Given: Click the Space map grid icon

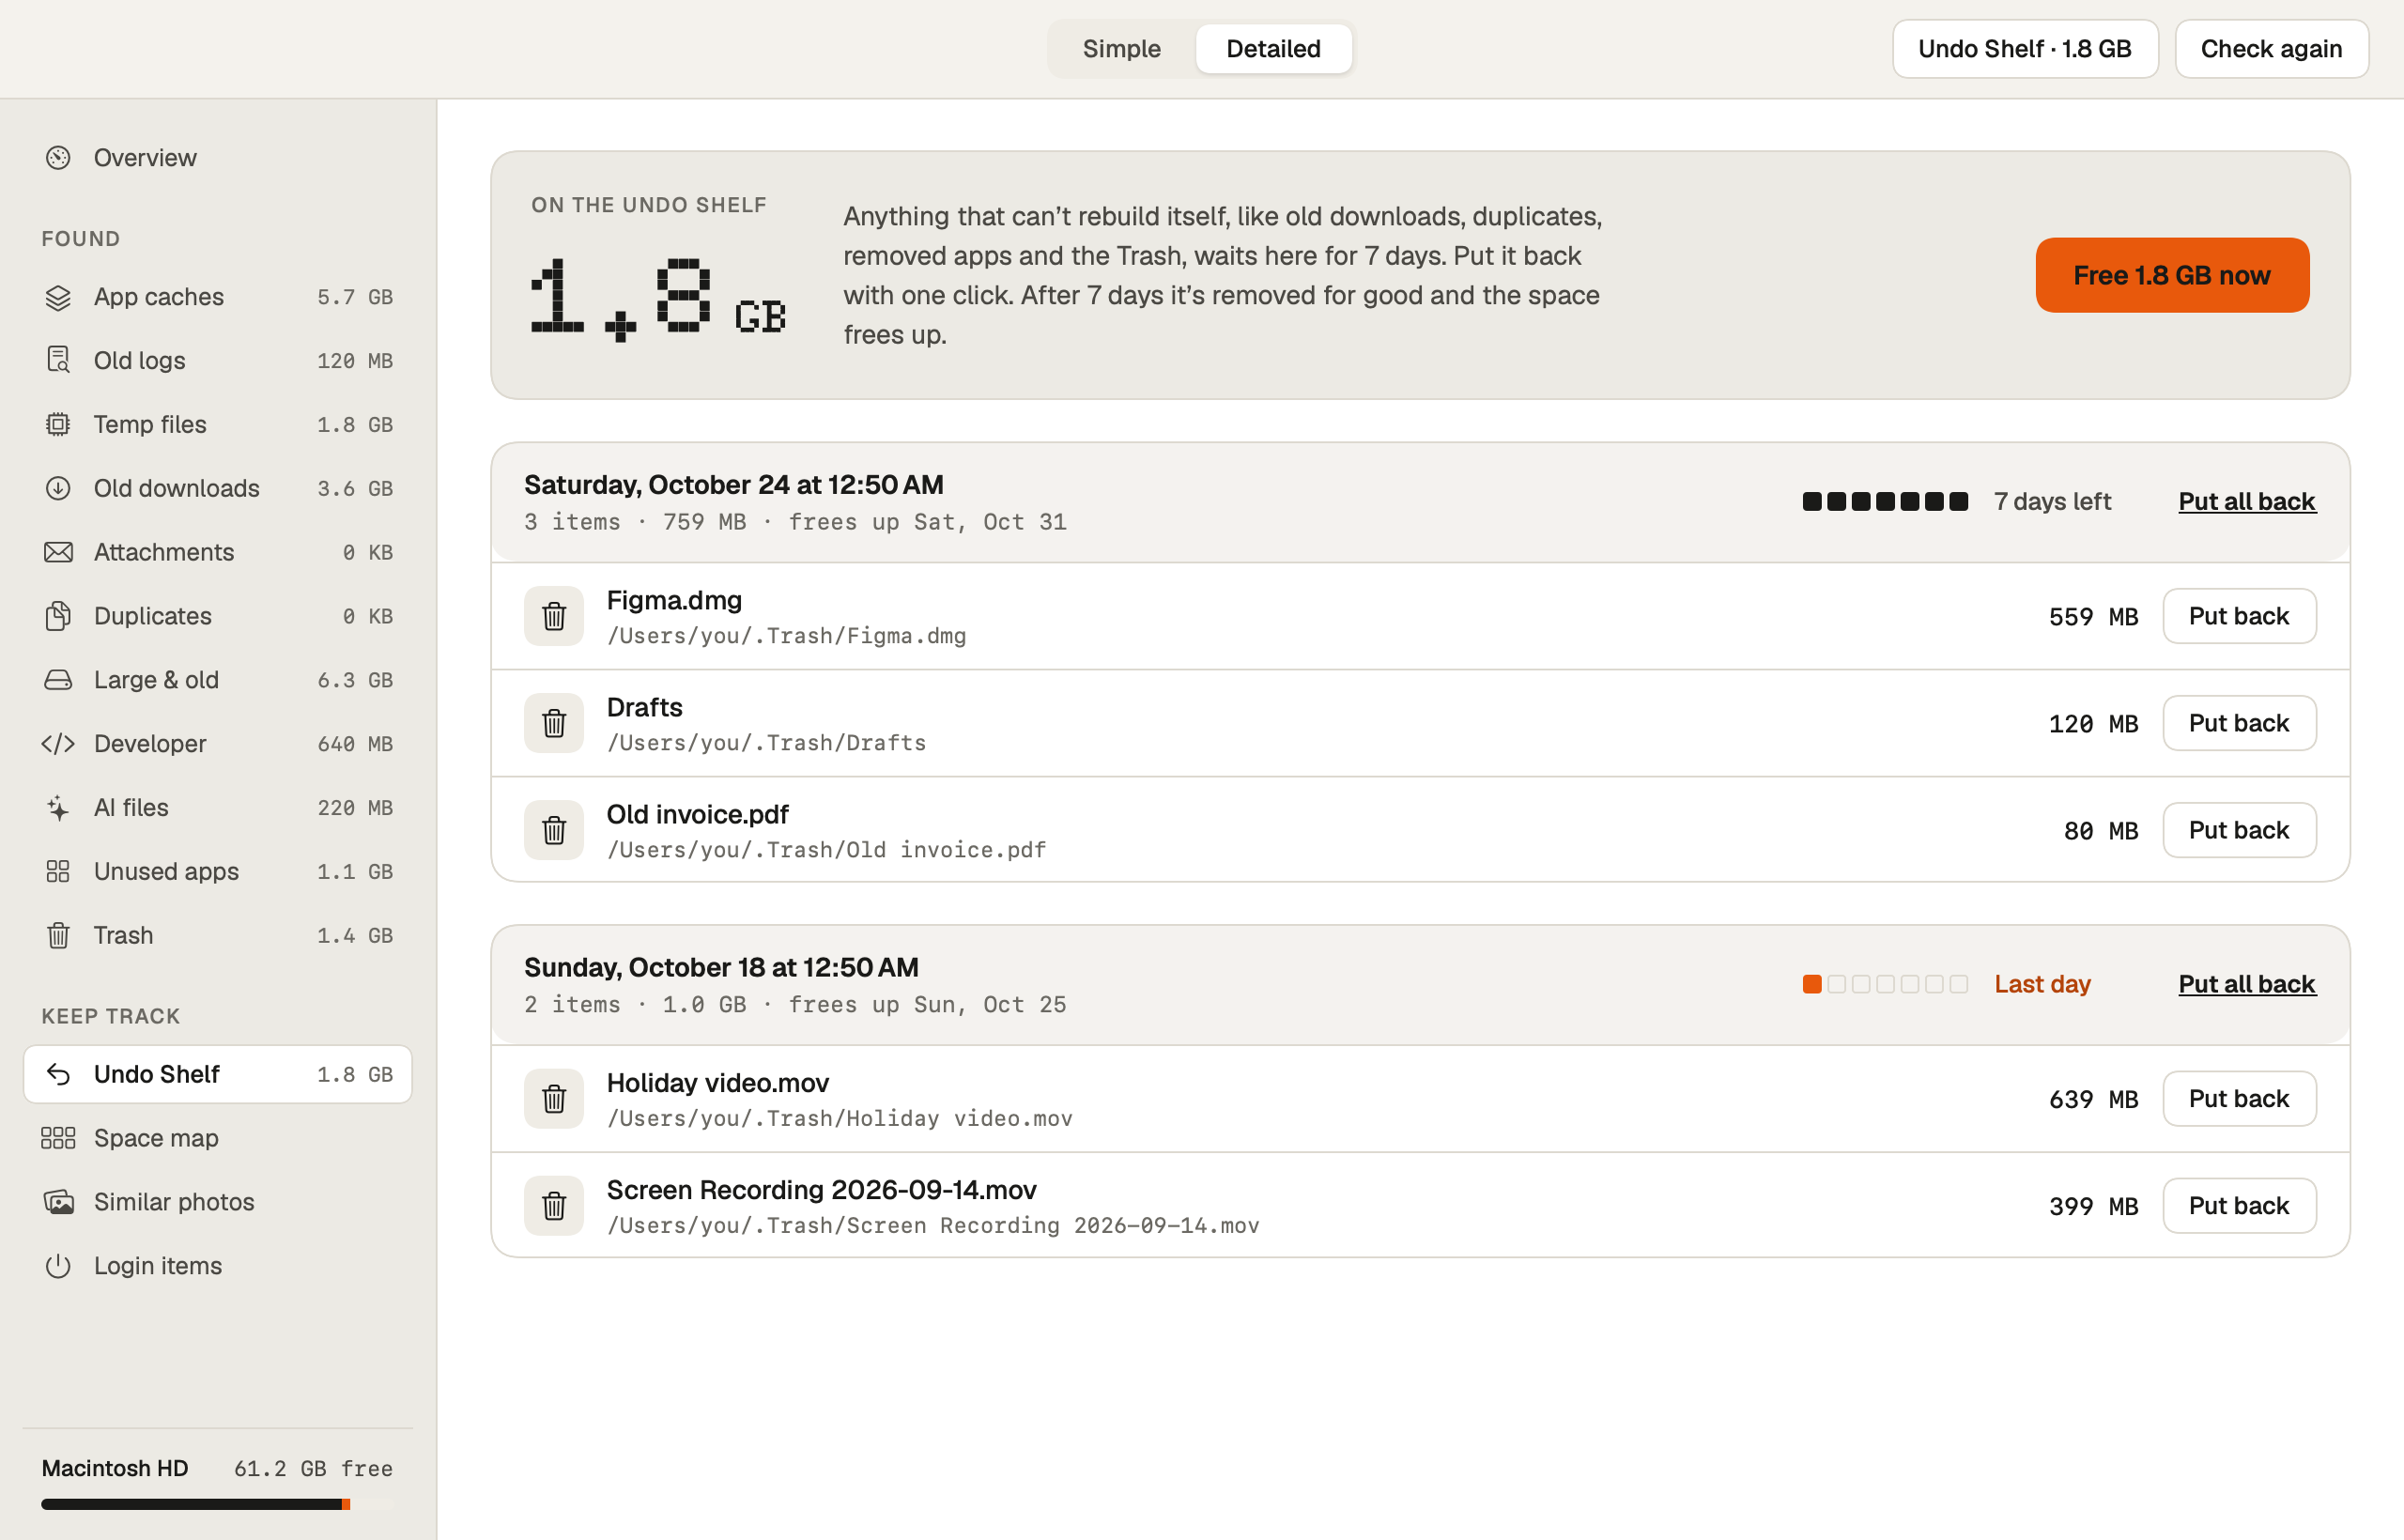Looking at the screenshot, I should click(58, 1138).
